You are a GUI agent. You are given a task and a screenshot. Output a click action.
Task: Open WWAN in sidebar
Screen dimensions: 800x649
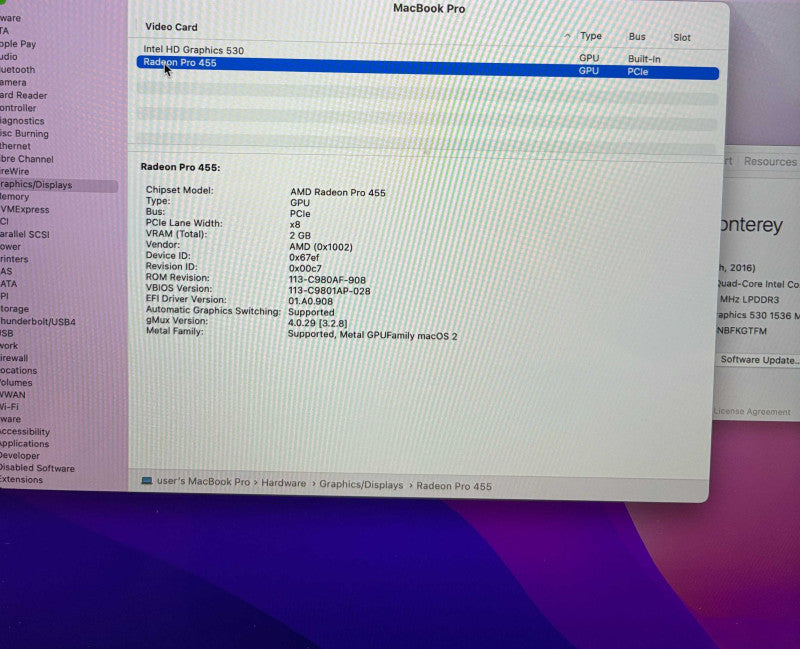point(13,395)
